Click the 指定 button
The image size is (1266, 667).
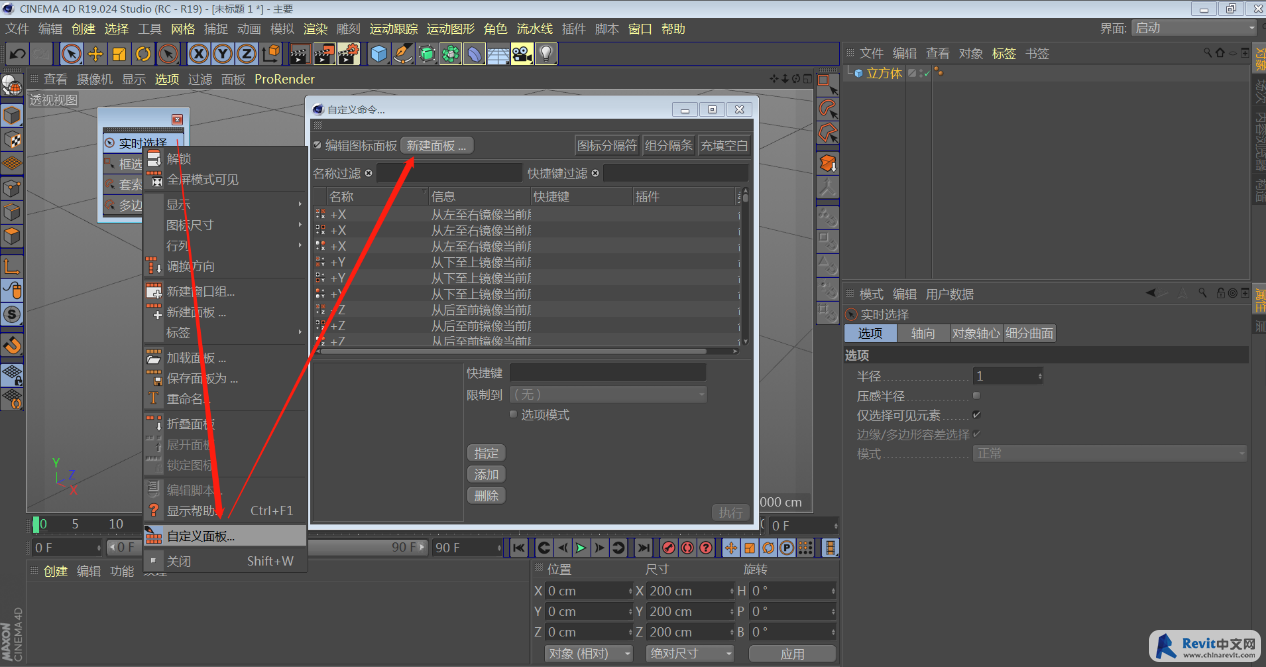tap(486, 453)
